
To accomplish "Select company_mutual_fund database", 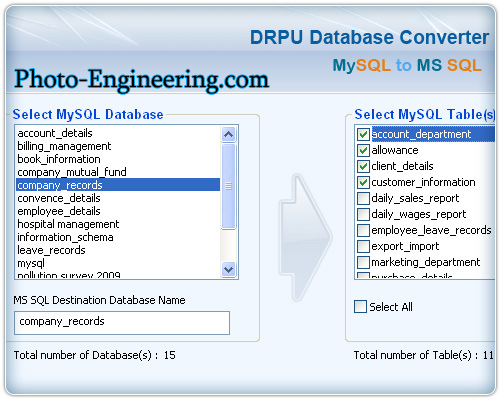I will coord(118,172).
